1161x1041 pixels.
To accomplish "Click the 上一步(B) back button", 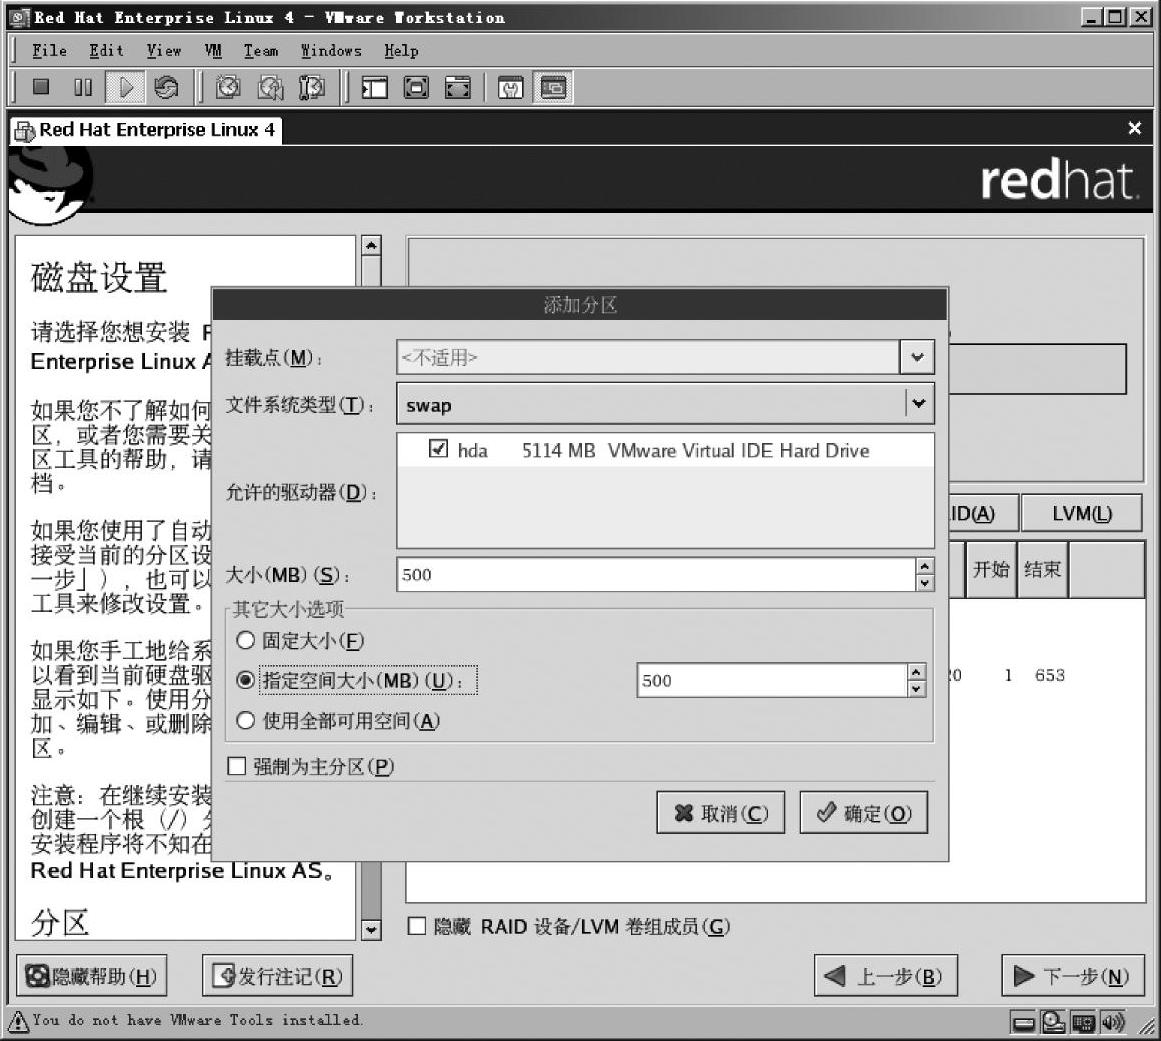I will (x=886, y=976).
